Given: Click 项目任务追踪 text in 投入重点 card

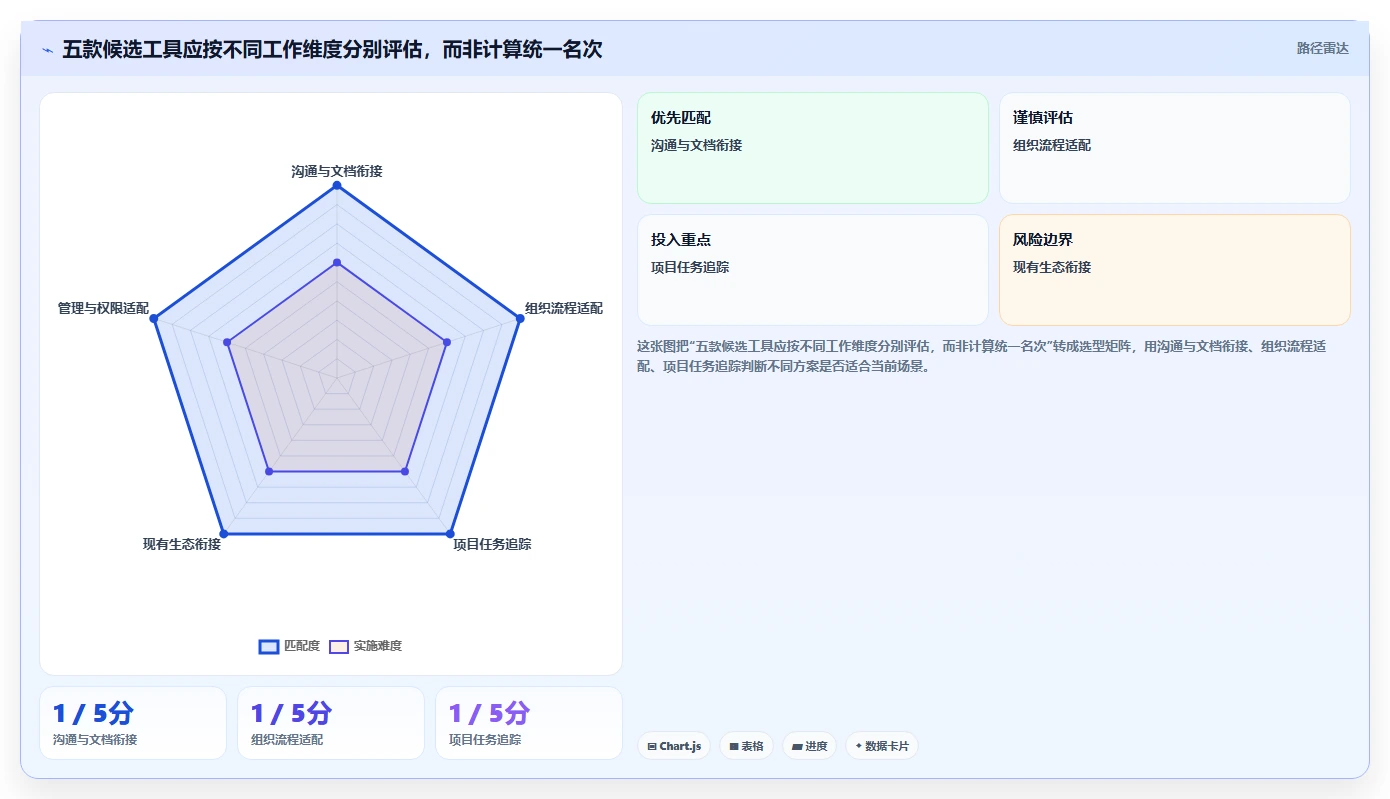Looking at the screenshot, I should point(690,267).
